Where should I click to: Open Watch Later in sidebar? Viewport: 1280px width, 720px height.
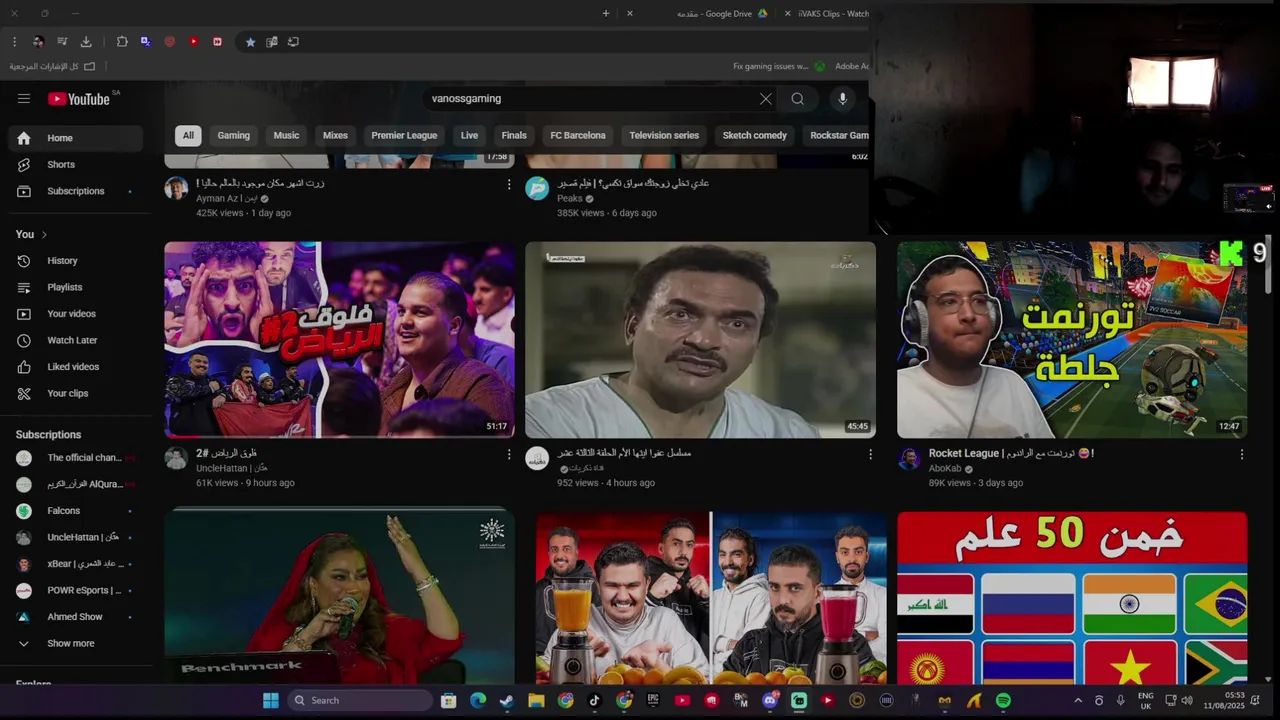[x=76, y=340]
